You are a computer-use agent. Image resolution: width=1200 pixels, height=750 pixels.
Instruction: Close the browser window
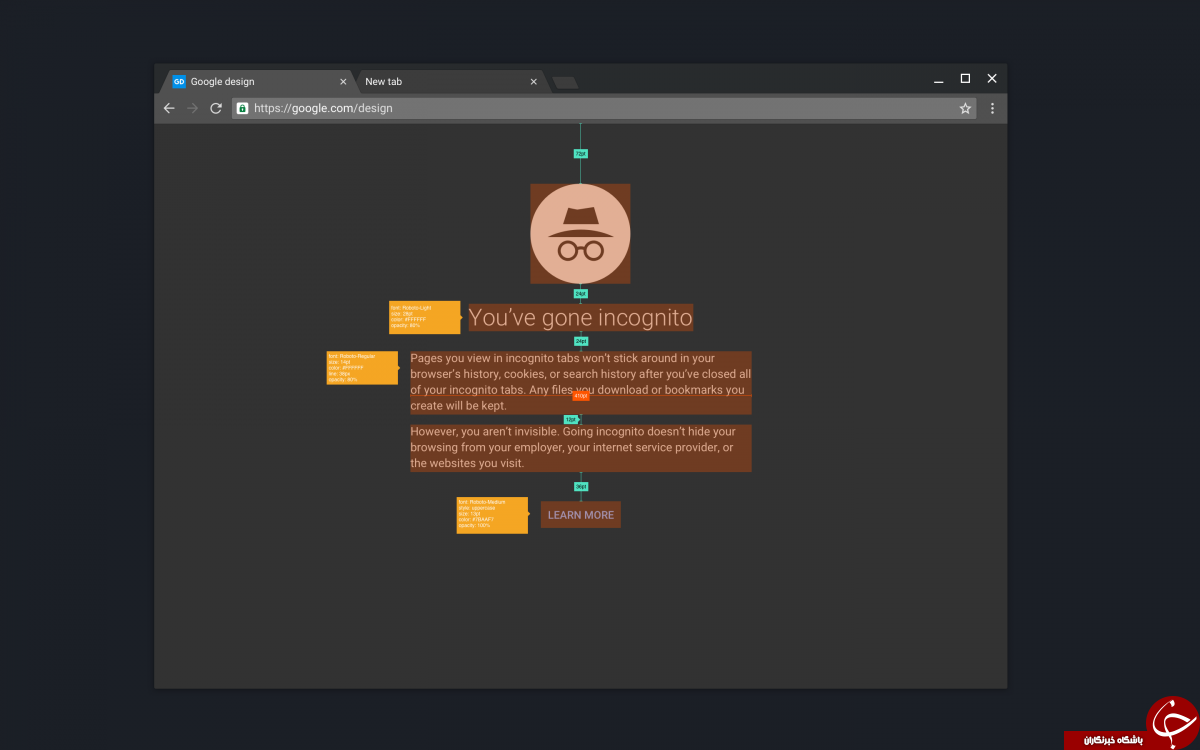point(992,78)
